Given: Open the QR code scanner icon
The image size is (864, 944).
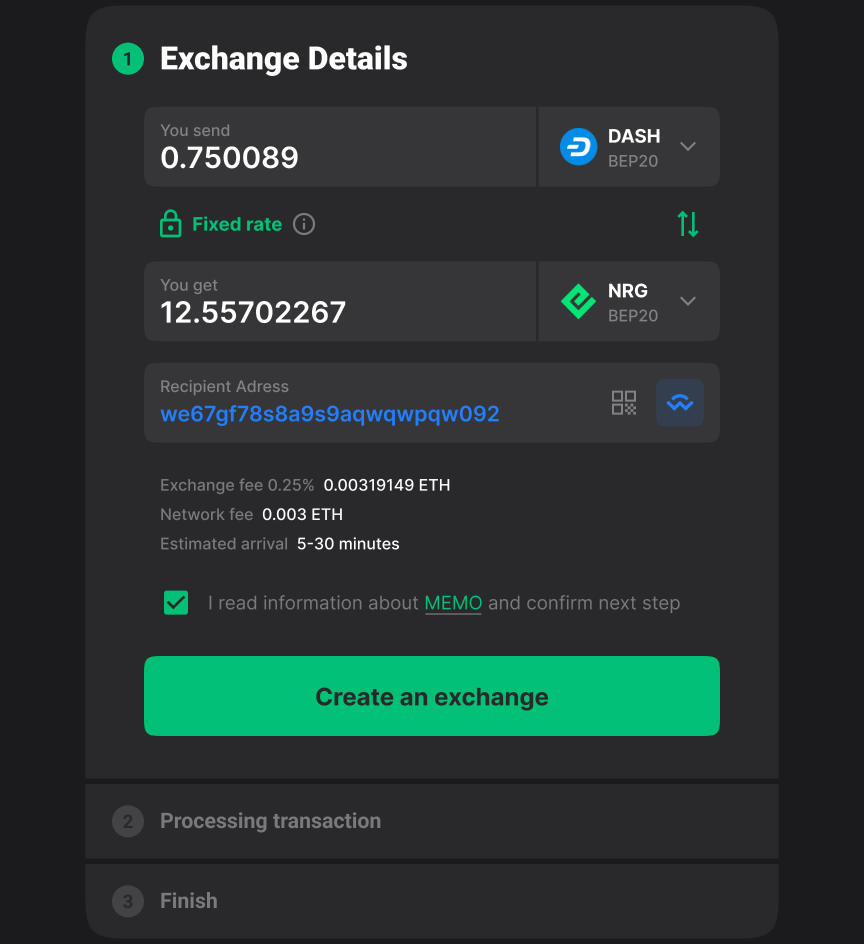Looking at the screenshot, I should click(624, 403).
